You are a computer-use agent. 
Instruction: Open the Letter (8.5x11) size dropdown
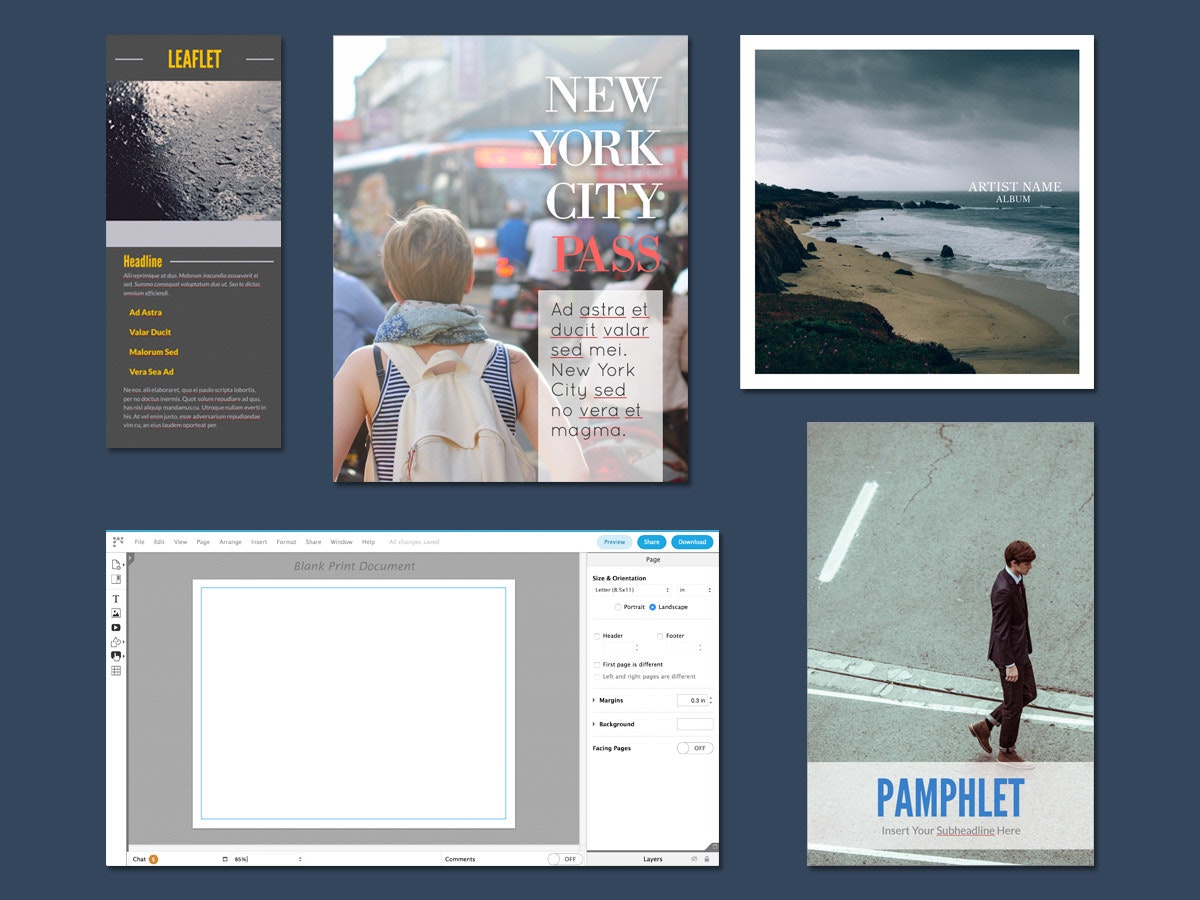pos(631,589)
